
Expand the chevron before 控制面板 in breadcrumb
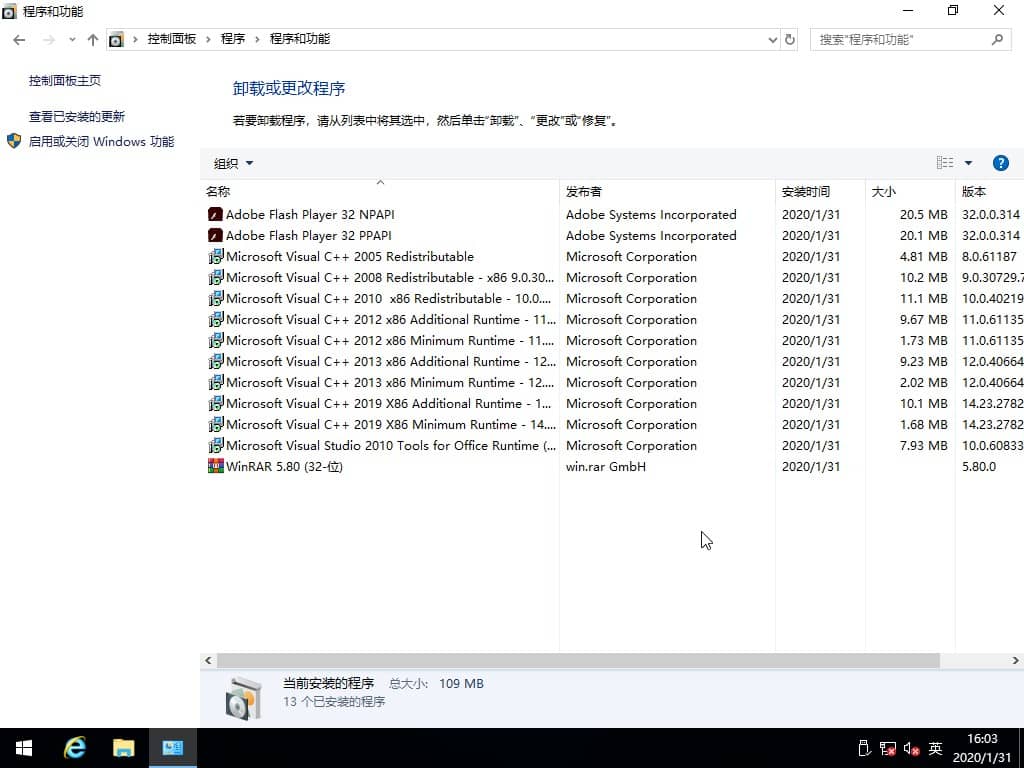[135, 40]
